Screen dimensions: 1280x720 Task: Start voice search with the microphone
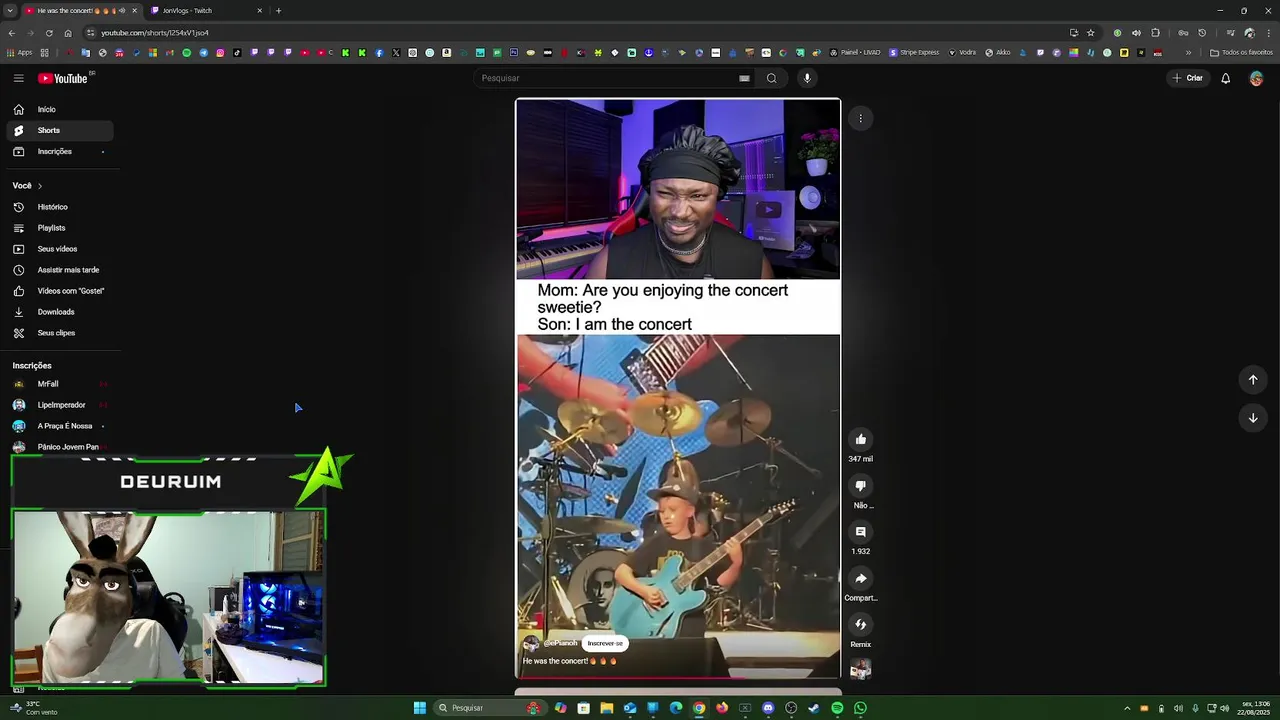(807, 78)
